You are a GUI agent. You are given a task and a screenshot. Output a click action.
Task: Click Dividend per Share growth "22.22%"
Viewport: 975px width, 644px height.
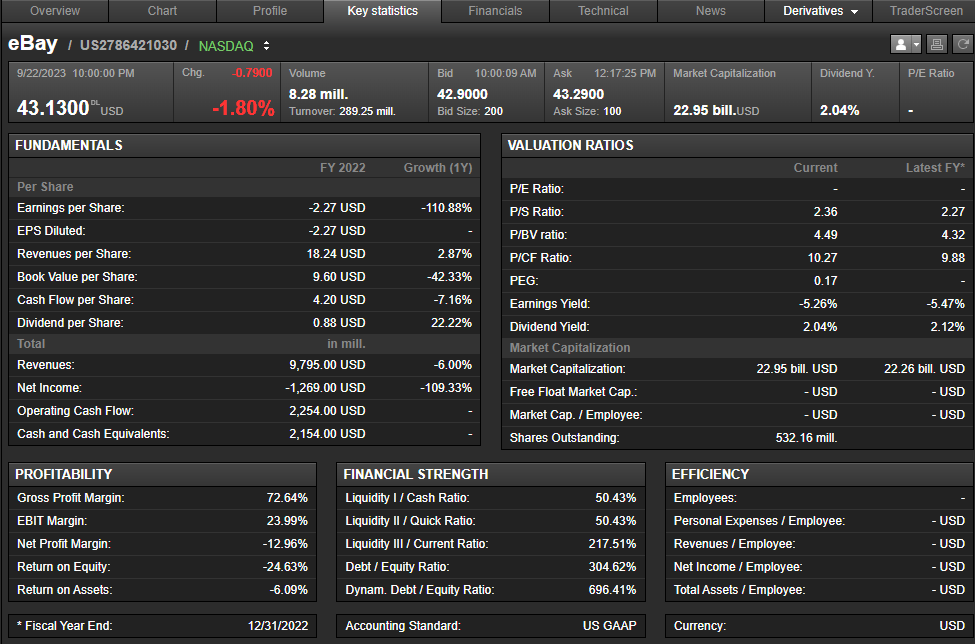[451, 323]
